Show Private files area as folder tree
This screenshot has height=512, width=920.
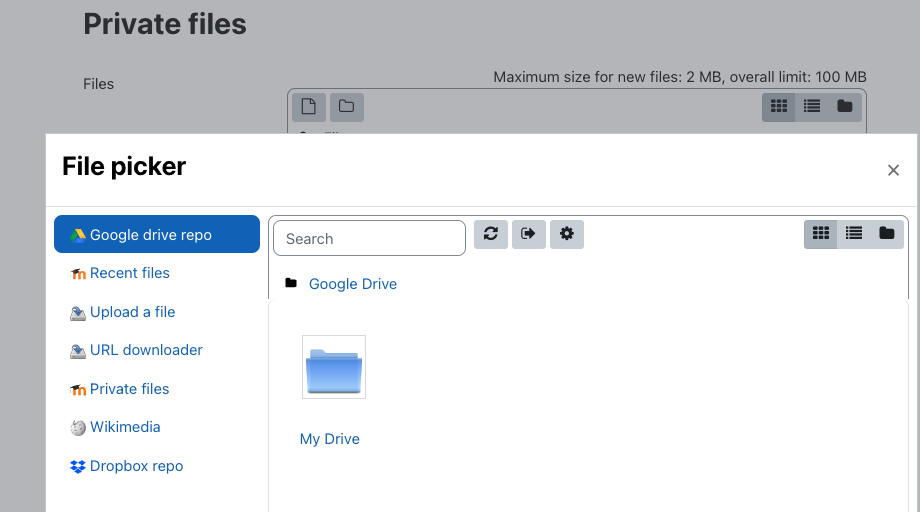(845, 107)
